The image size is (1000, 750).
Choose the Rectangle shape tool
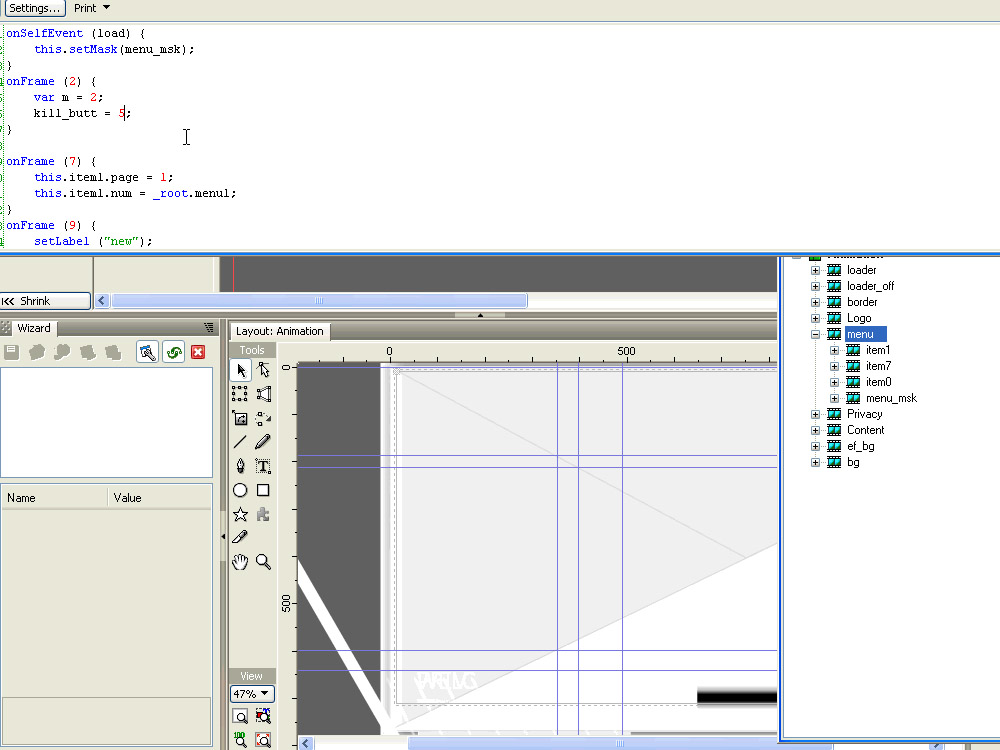pyautogui.click(x=263, y=490)
